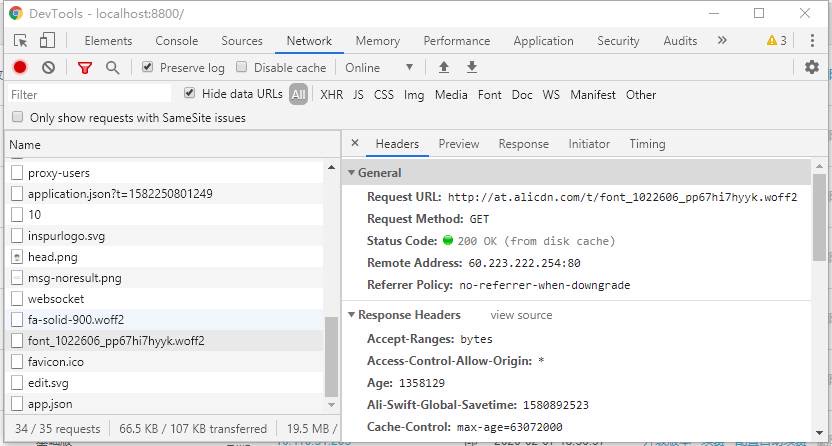Toggle the device toolbar icon
This screenshot has width=832, height=446.
(x=48, y=40)
